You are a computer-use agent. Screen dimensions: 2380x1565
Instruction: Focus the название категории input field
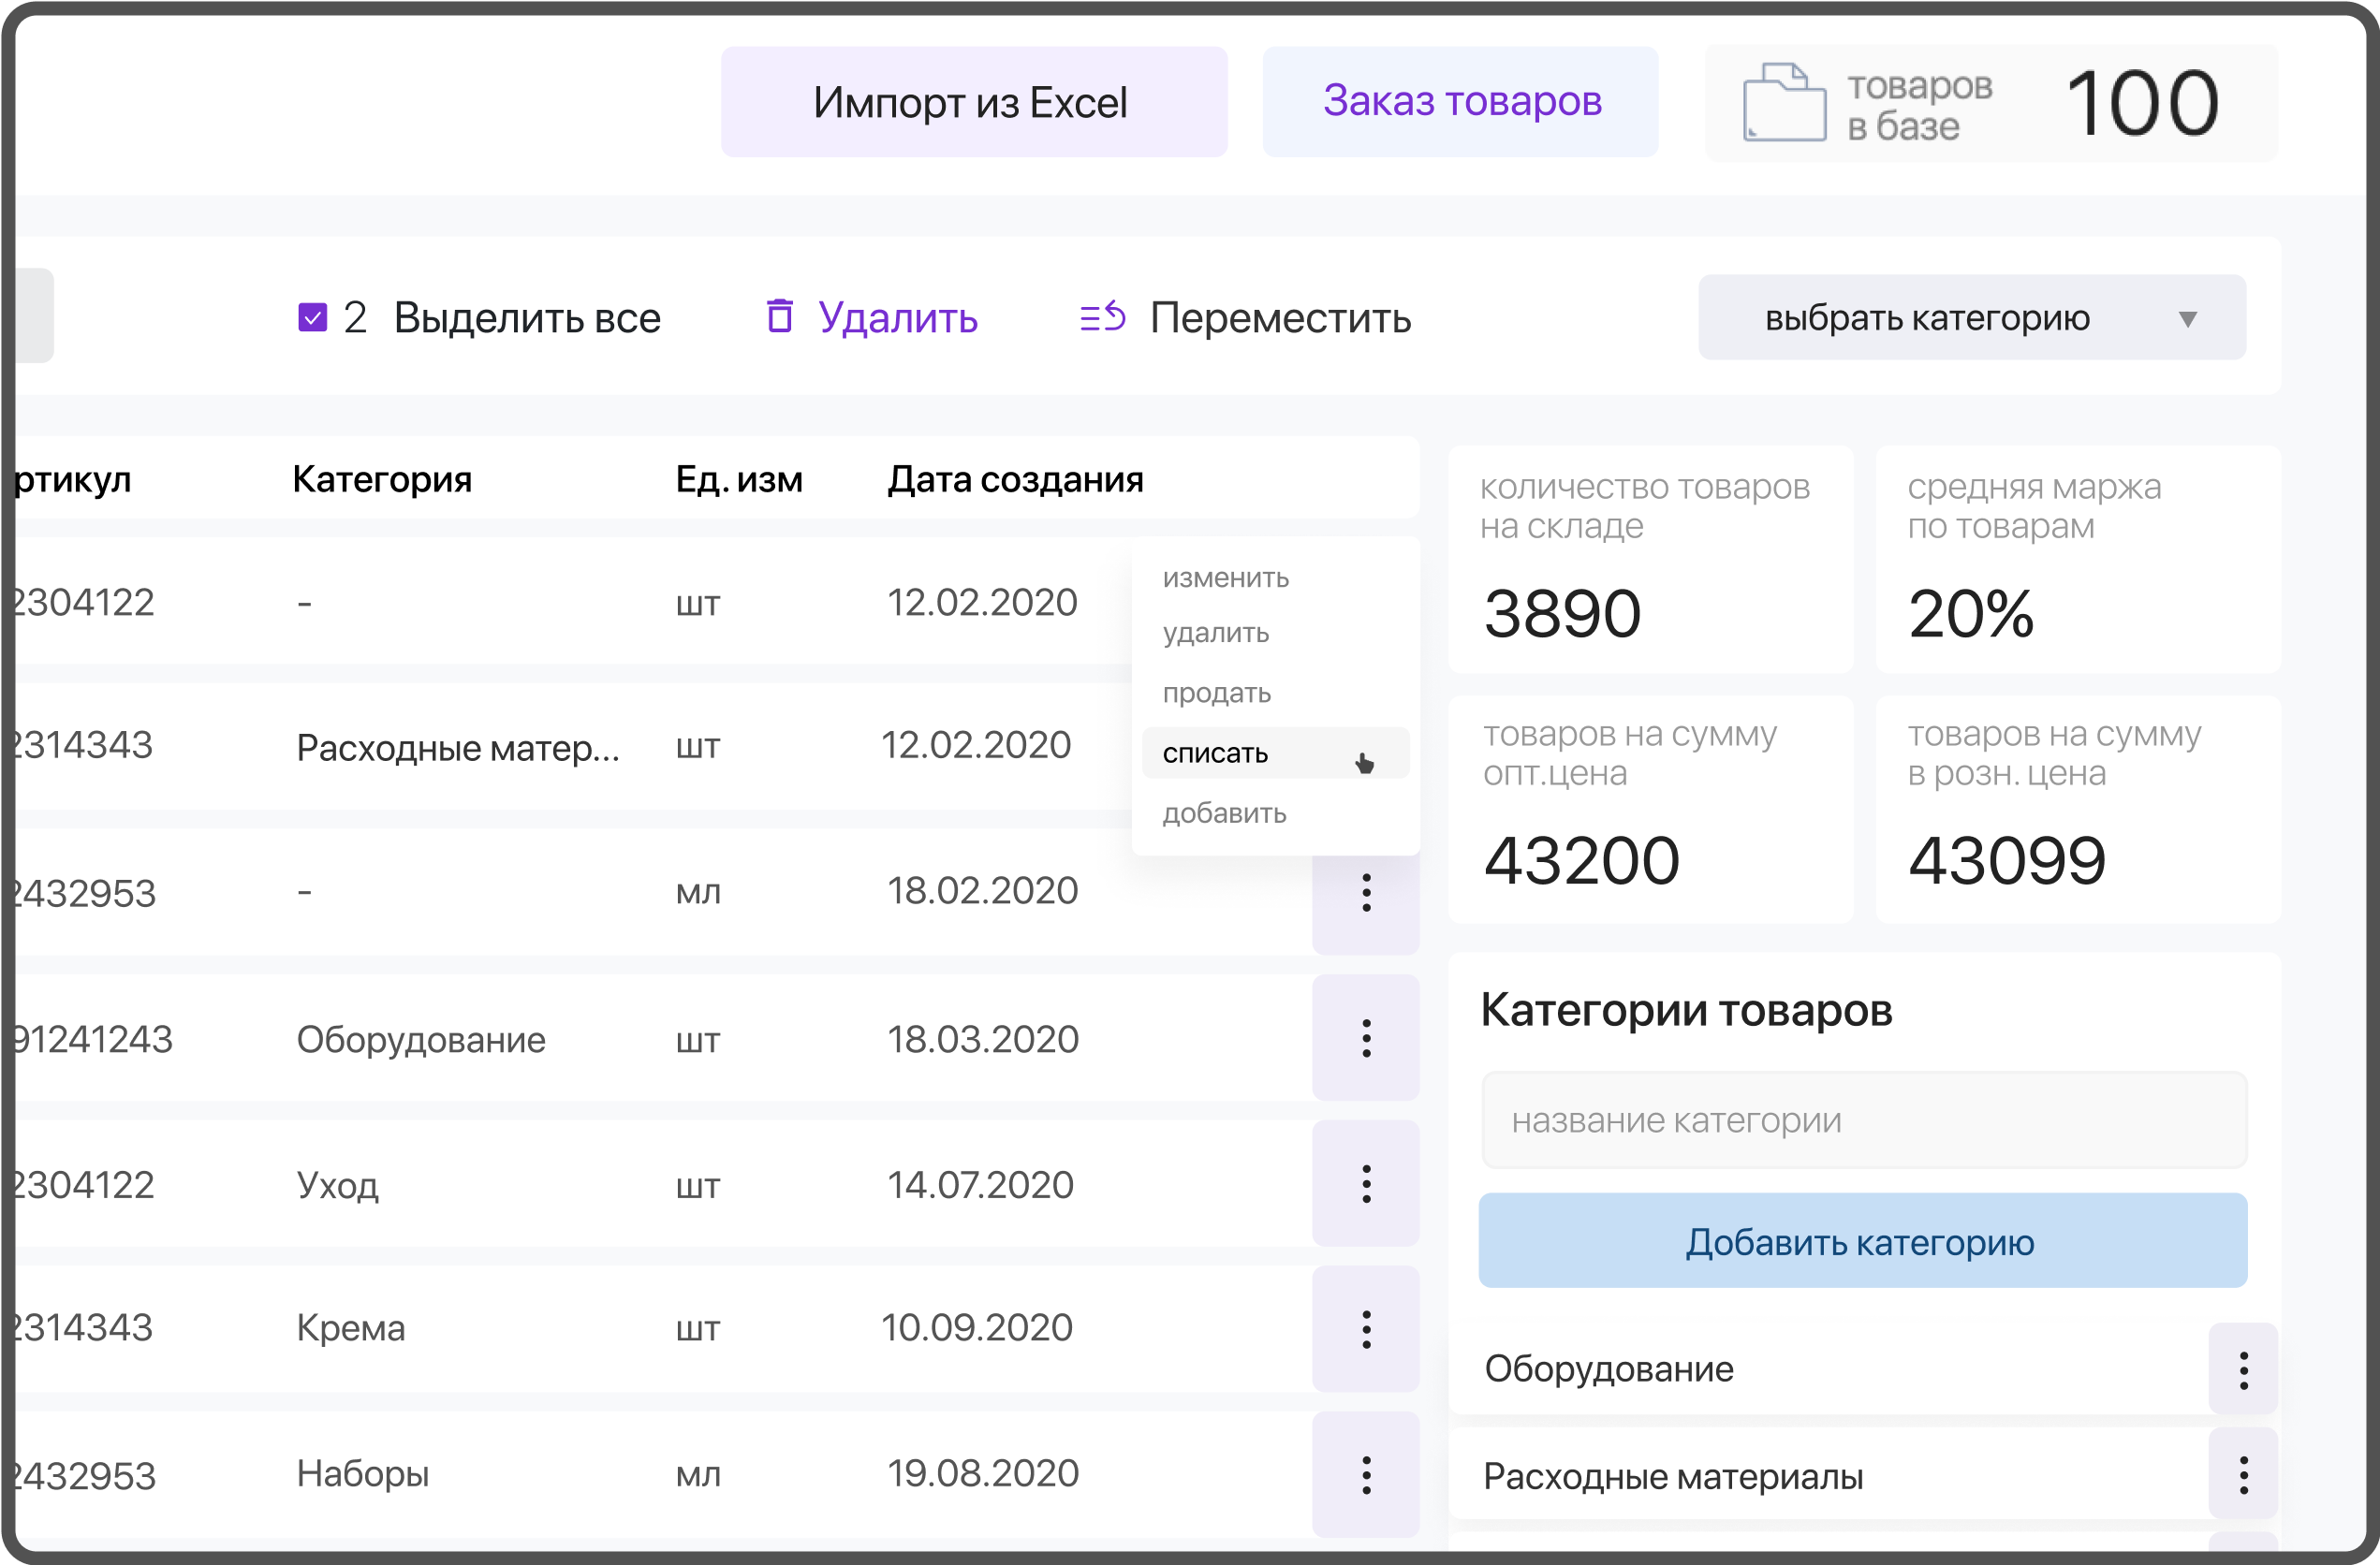1864,1120
